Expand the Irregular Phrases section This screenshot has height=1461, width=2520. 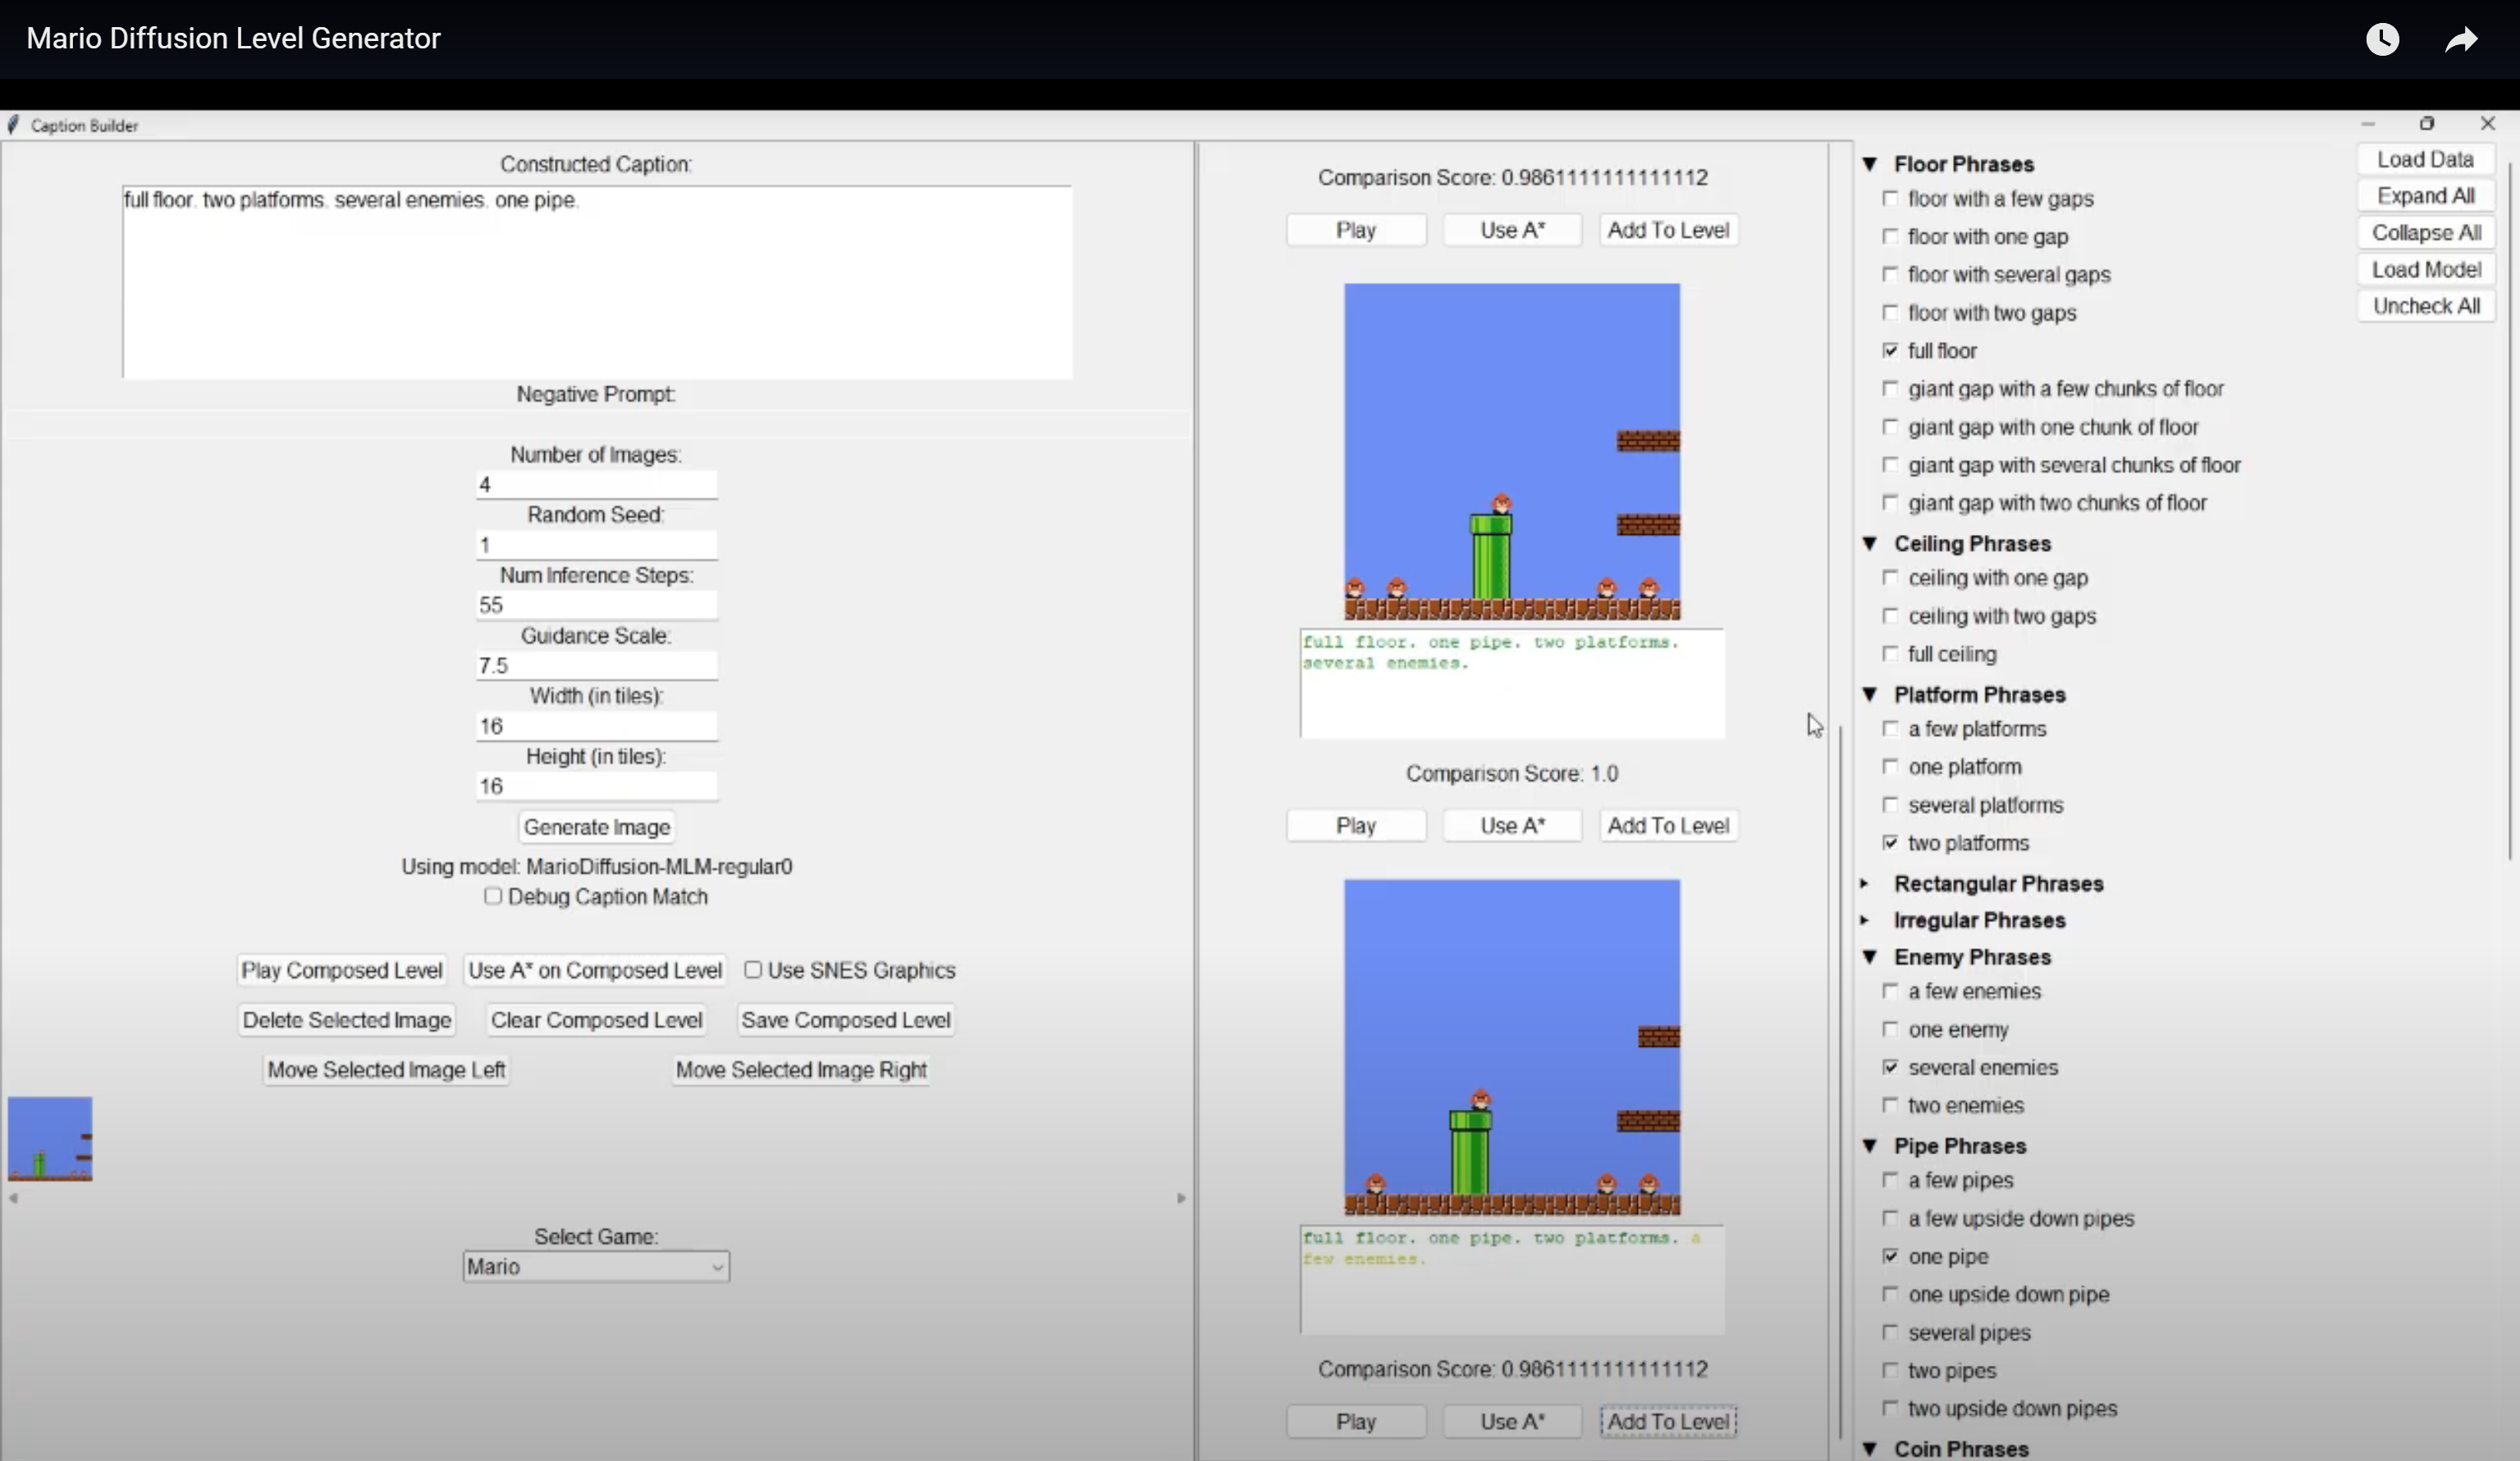pos(1865,920)
